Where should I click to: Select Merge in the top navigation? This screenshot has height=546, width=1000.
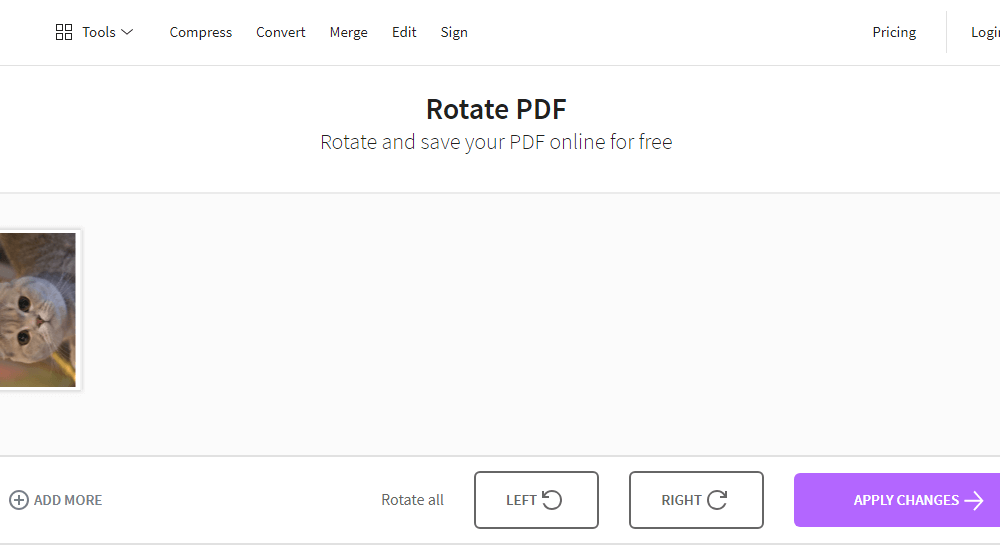pos(348,32)
